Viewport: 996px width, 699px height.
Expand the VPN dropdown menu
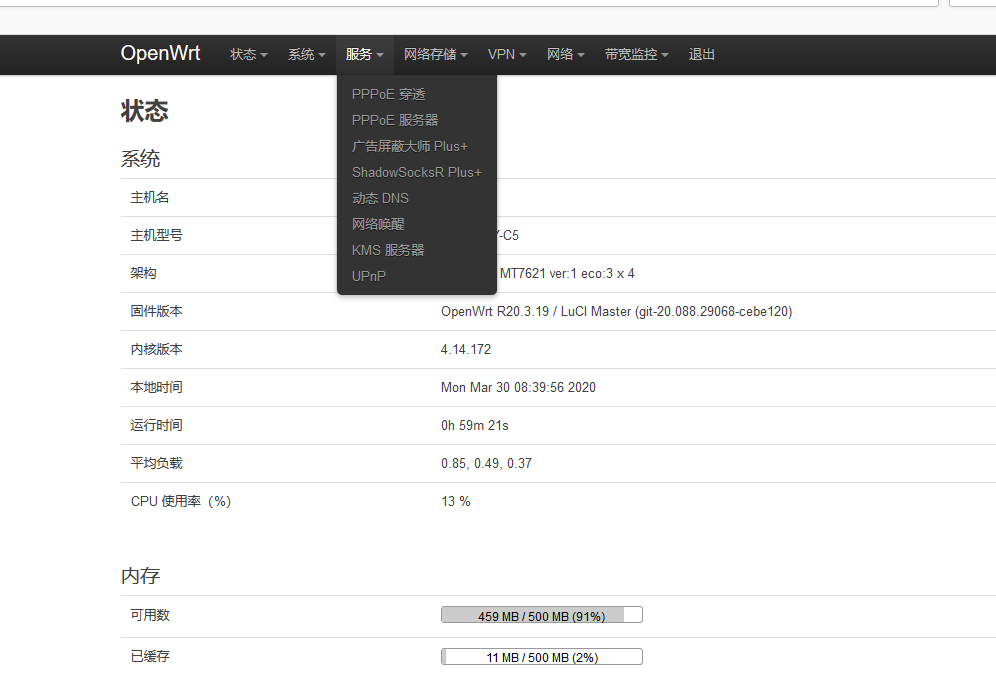[x=507, y=55]
